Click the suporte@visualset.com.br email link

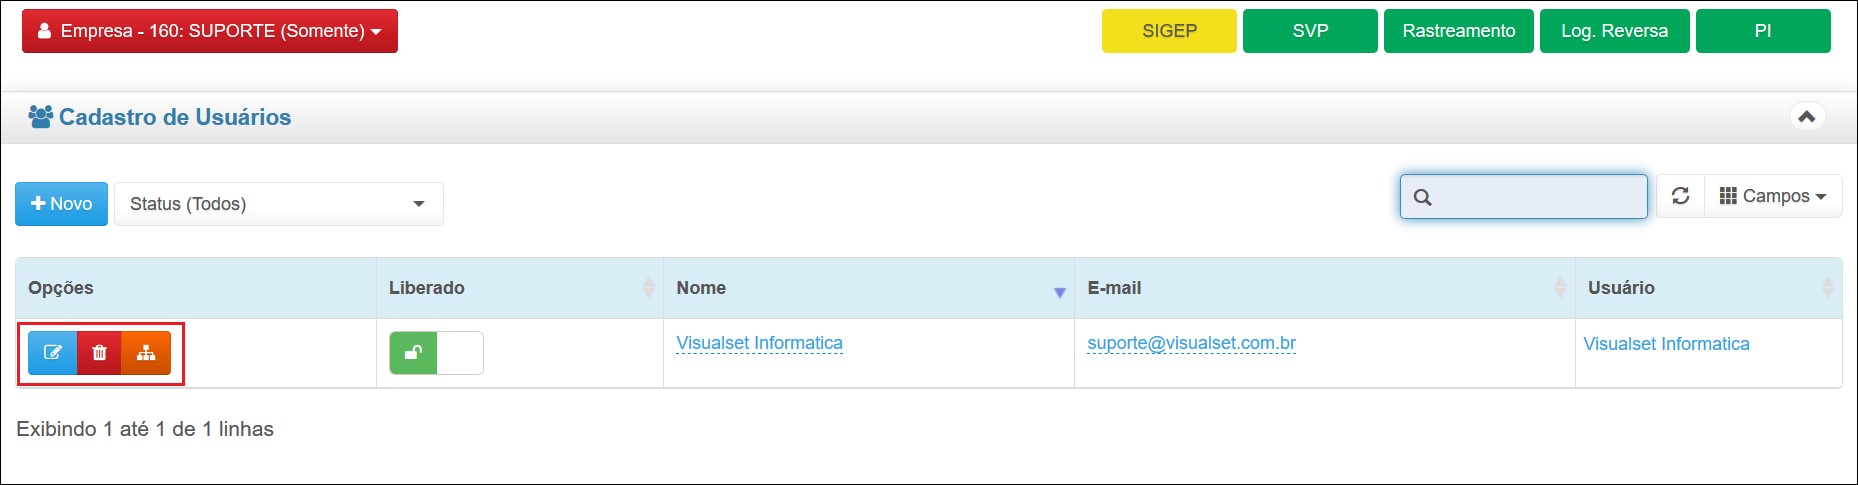[1191, 343]
